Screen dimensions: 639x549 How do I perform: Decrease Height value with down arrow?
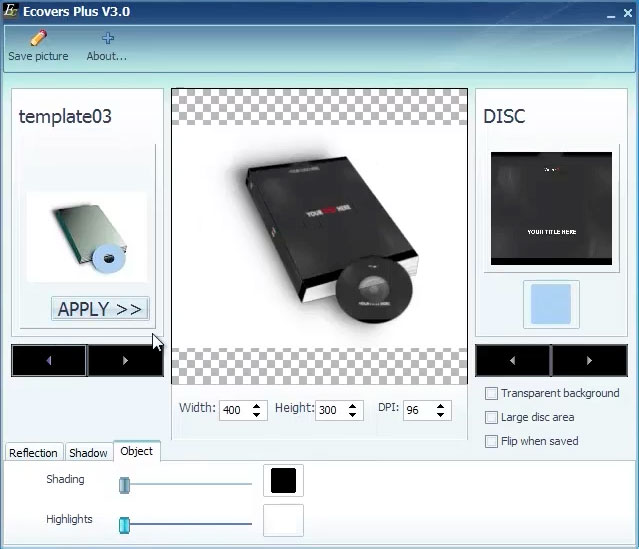click(353, 414)
